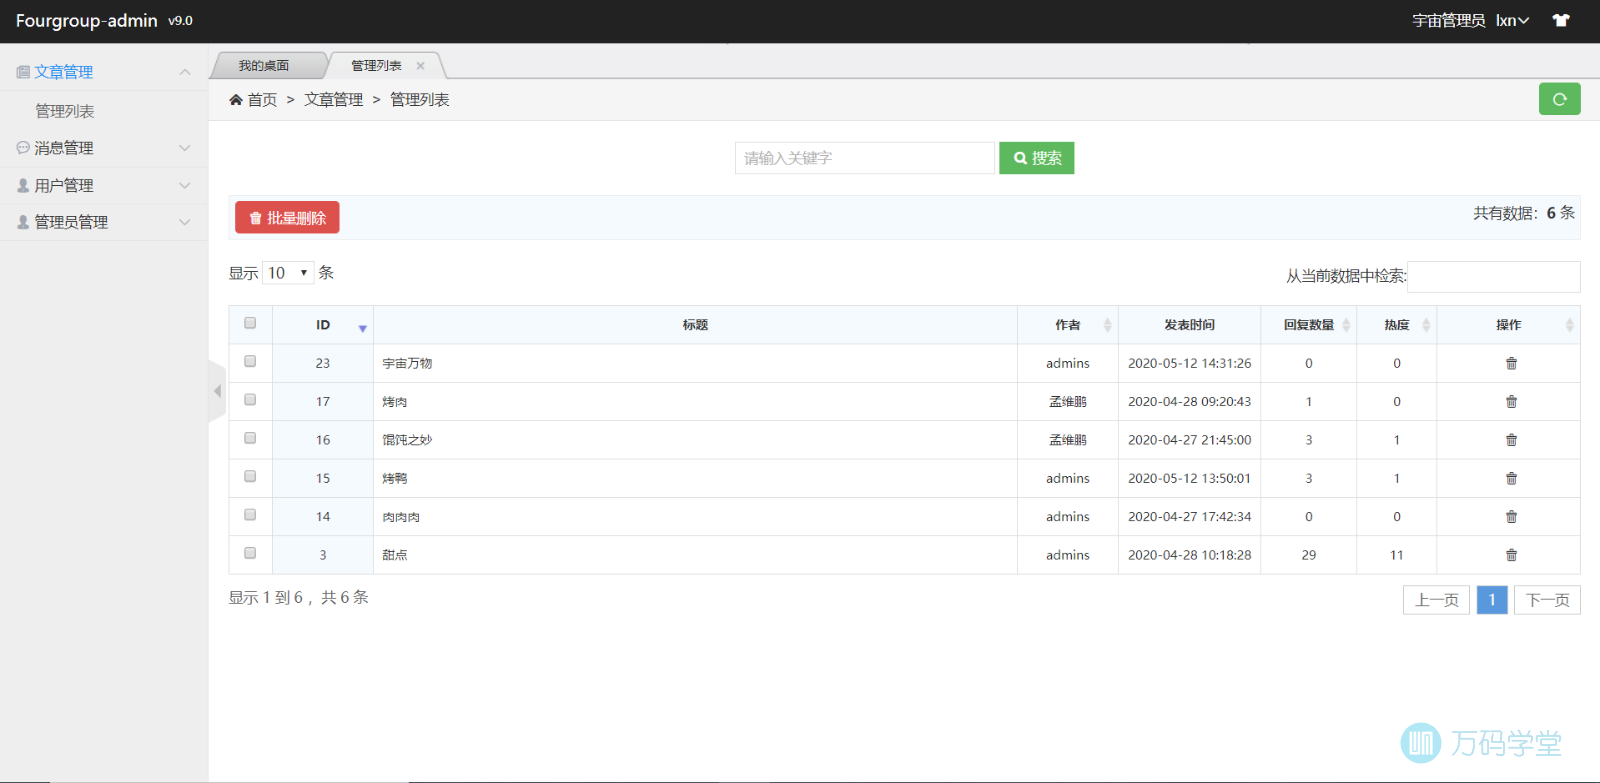Click the green 搜索 button

pos(1036,158)
